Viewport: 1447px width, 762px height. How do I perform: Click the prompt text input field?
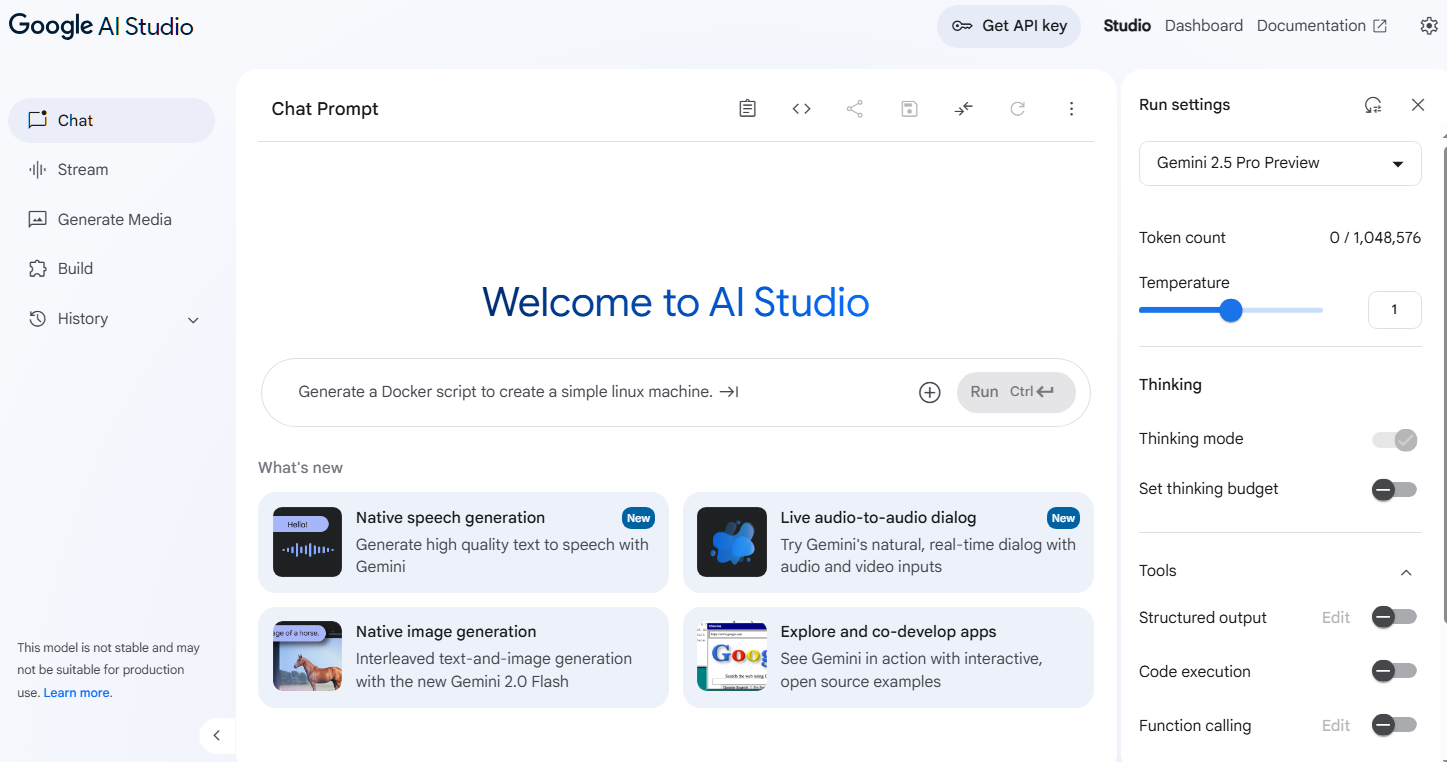600,392
